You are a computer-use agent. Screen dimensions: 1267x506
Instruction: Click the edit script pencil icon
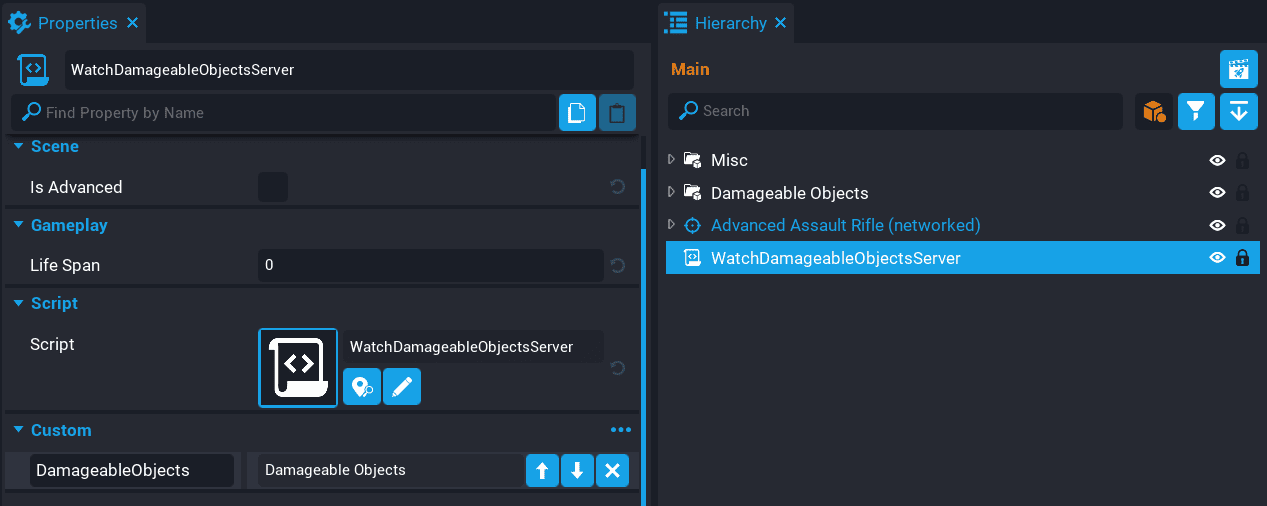click(x=402, y=387)
